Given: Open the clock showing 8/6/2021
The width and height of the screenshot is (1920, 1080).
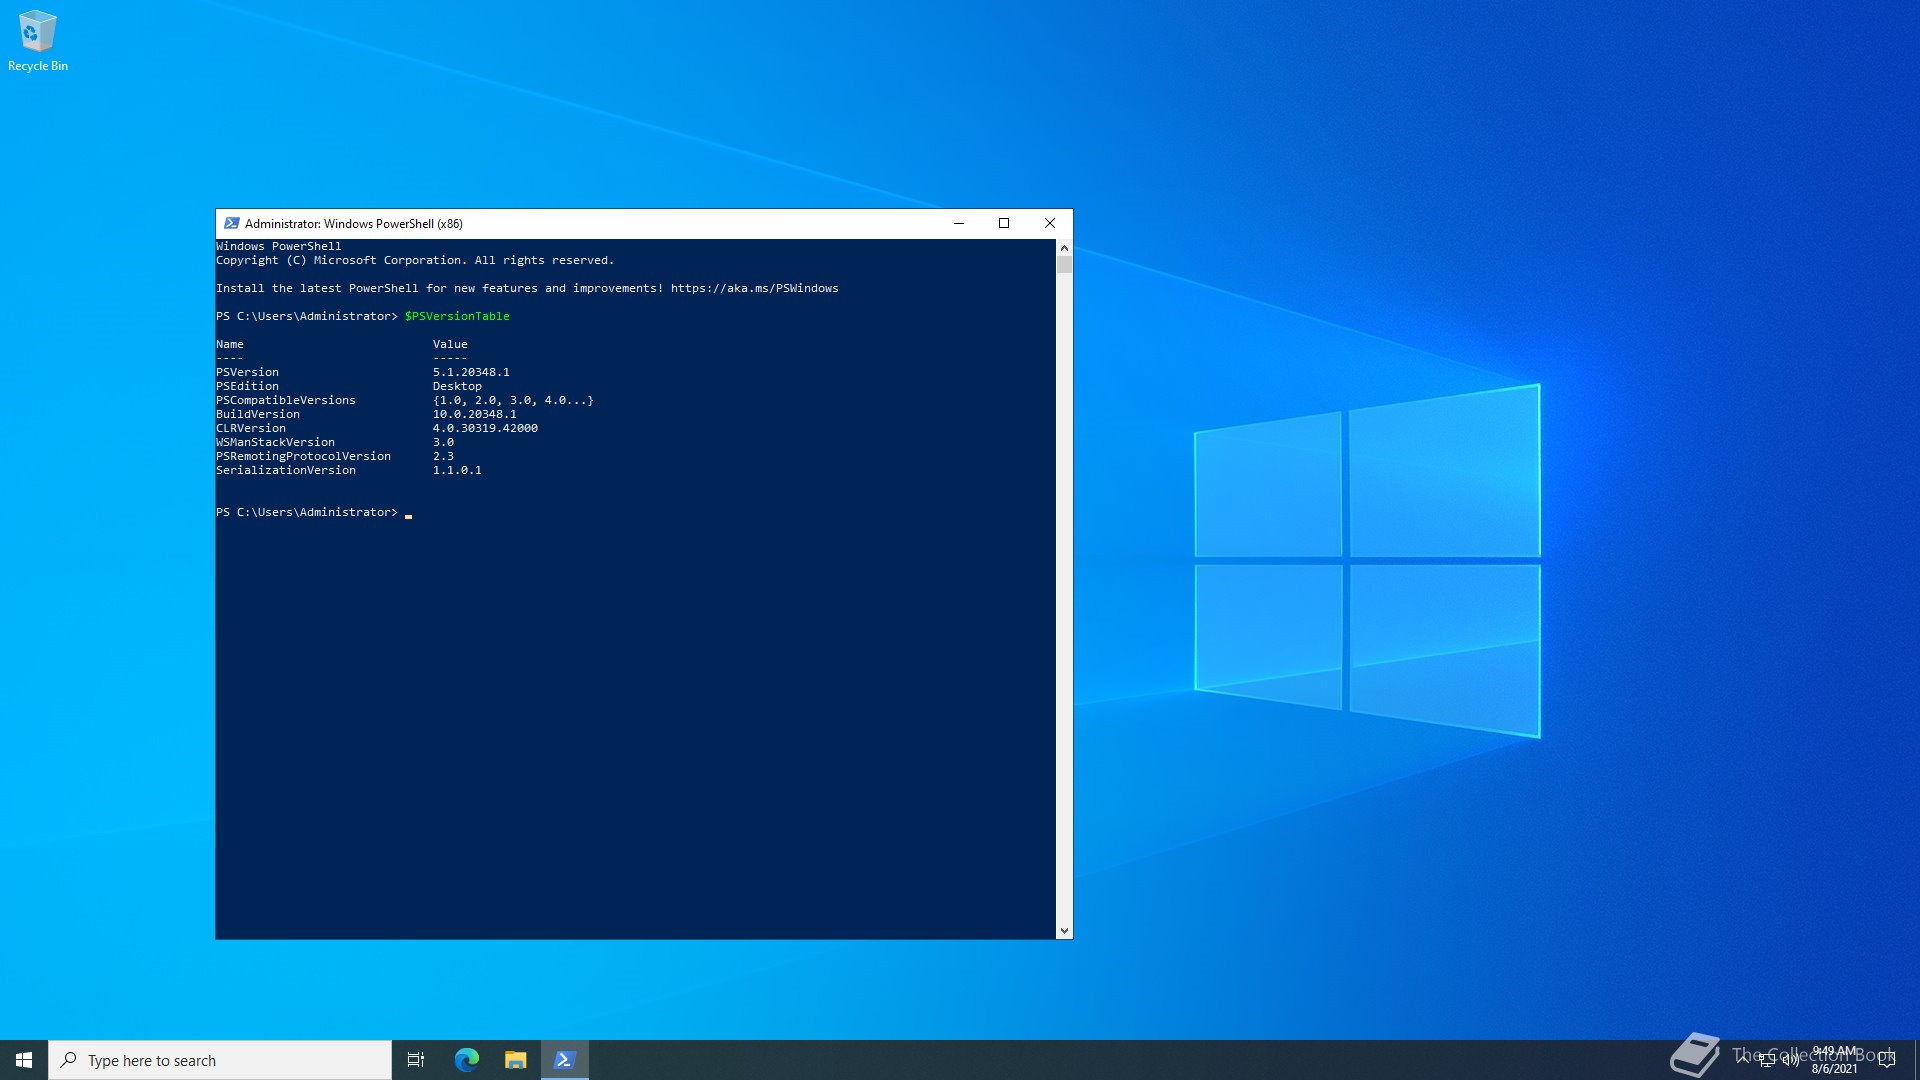Looking at the screenshot, I should (1834, 1060).
